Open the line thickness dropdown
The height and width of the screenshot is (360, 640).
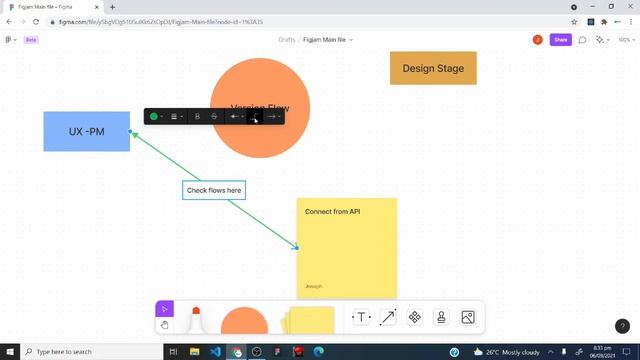176,116
